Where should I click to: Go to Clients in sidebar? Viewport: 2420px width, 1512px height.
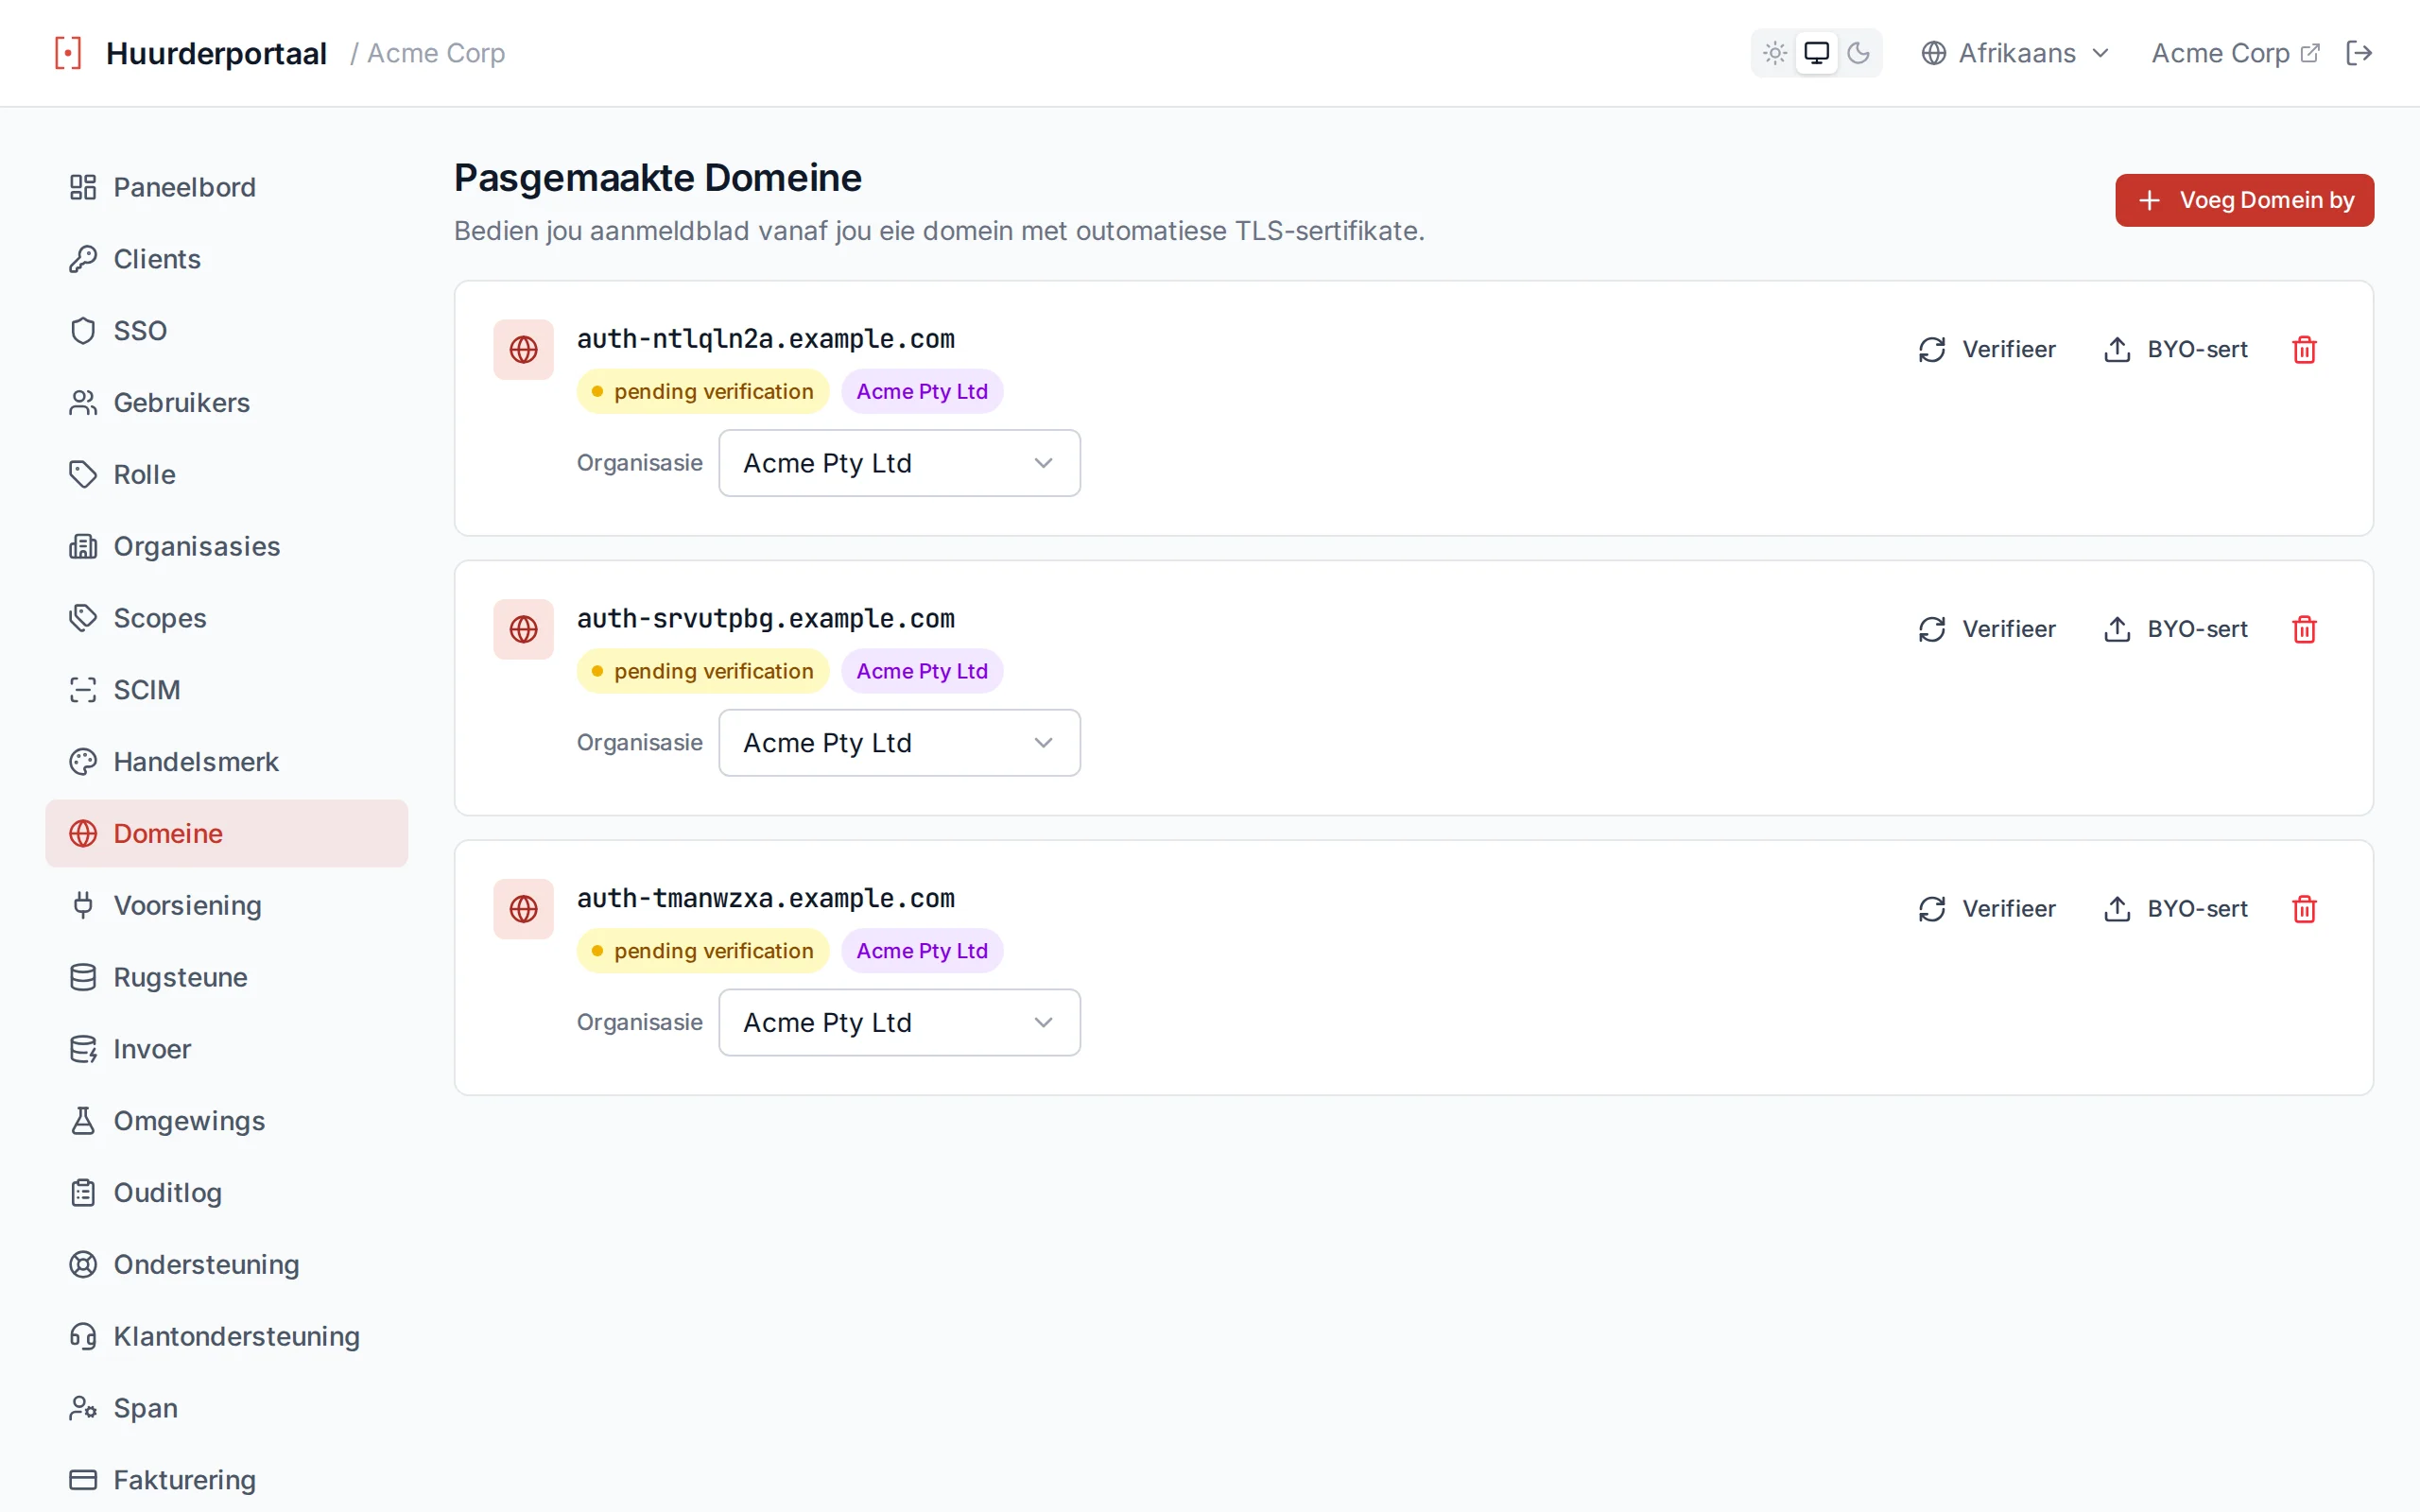[226, 259]
